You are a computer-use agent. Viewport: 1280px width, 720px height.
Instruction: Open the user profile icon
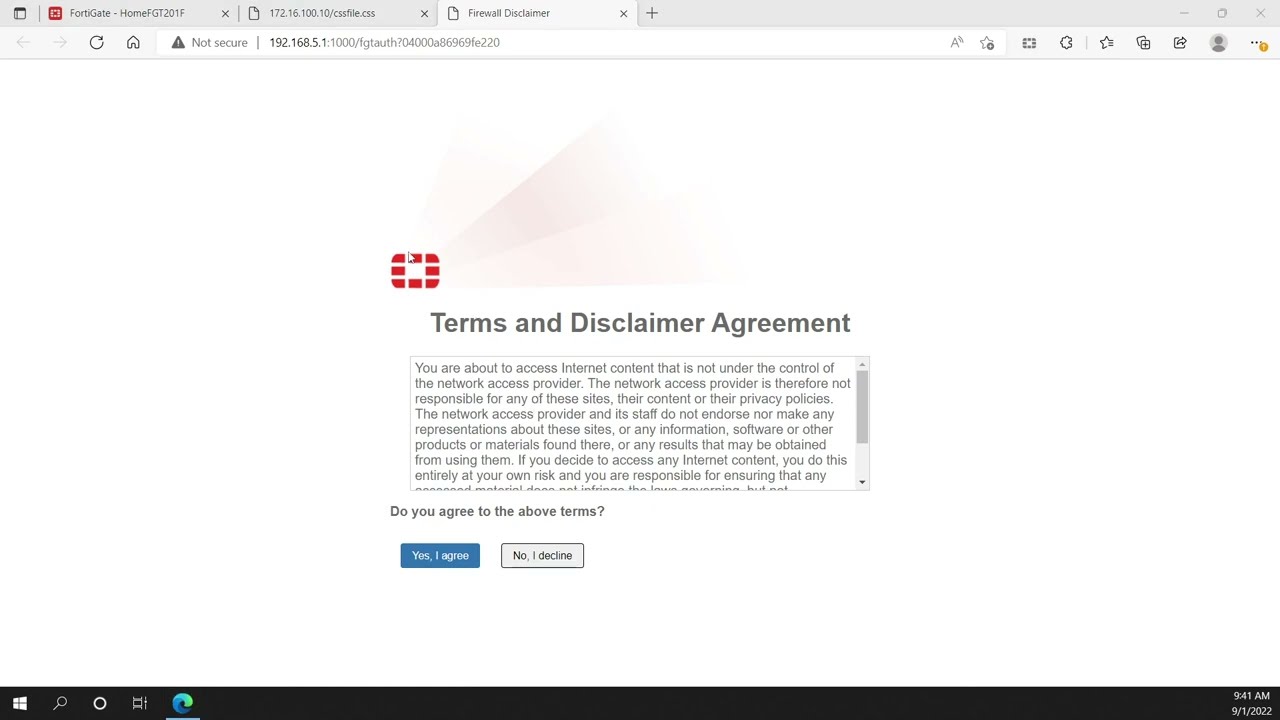pyautogui.click(x=1218, y=42)
